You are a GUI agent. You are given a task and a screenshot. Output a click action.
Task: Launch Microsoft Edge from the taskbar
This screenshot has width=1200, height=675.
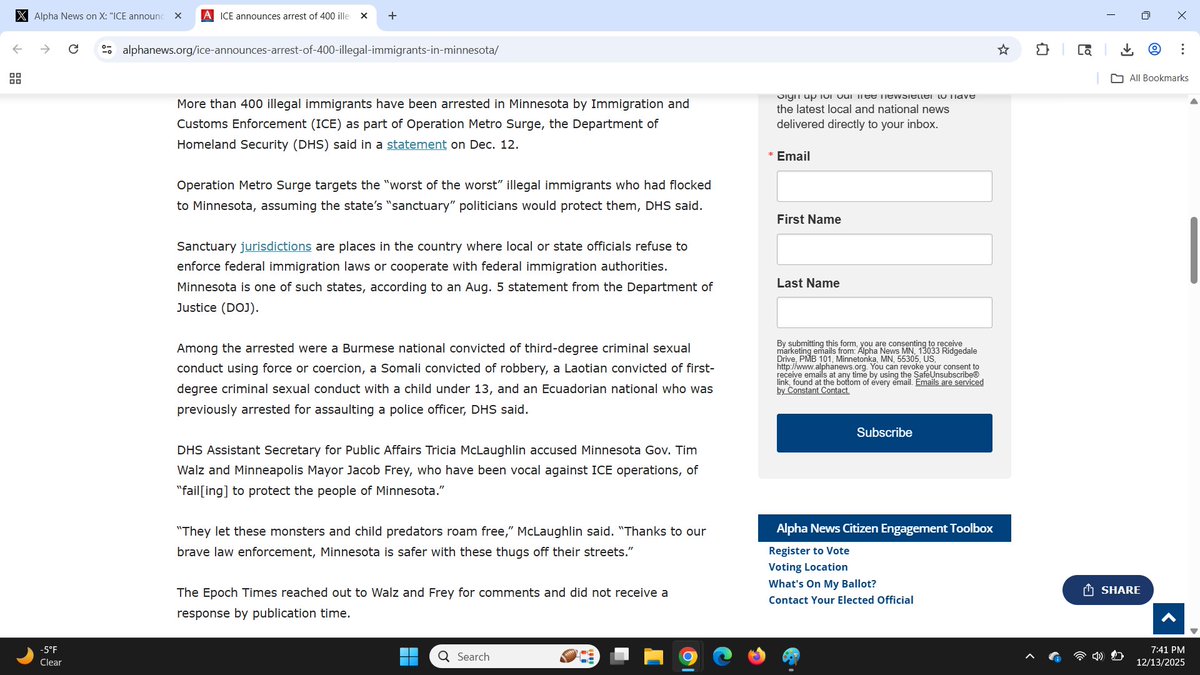click(721, 656)
